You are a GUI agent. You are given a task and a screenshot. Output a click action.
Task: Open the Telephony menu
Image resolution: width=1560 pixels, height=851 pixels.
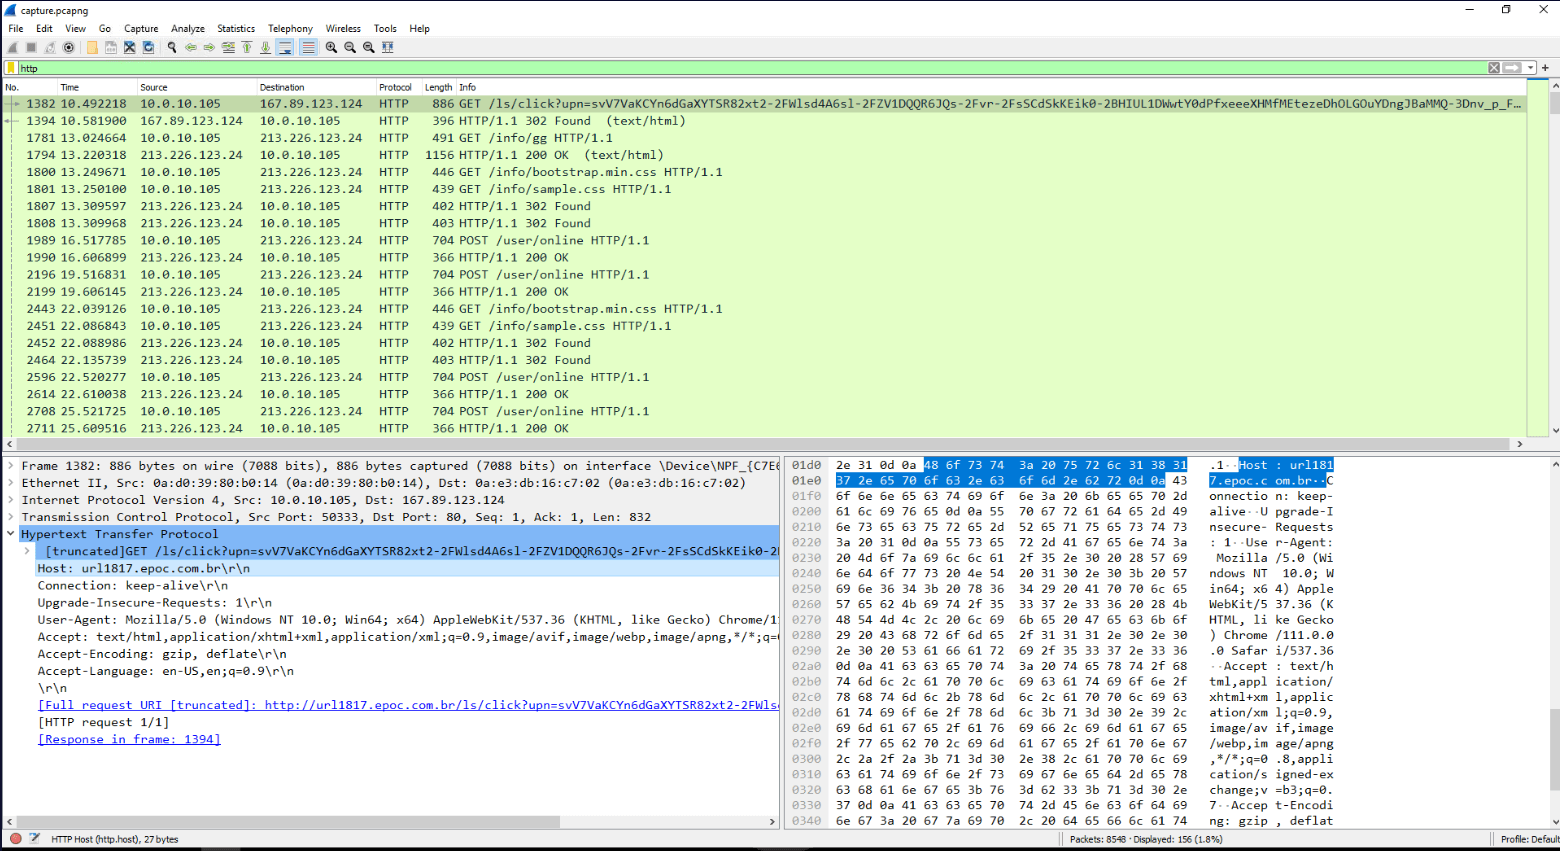[290, 29]
